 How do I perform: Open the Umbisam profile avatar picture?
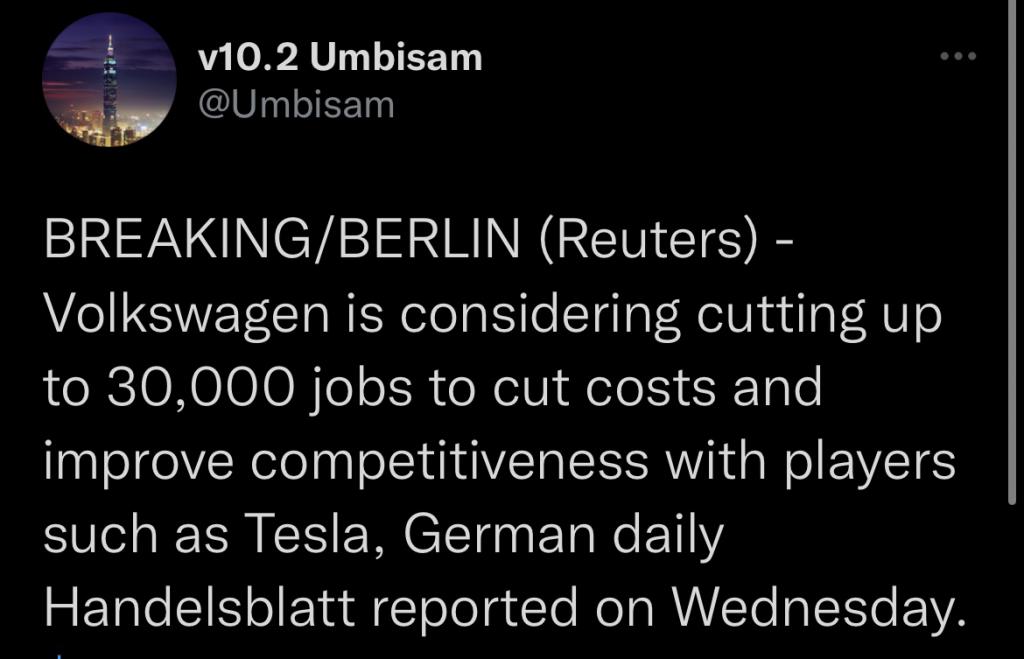[x=109, y=80]
